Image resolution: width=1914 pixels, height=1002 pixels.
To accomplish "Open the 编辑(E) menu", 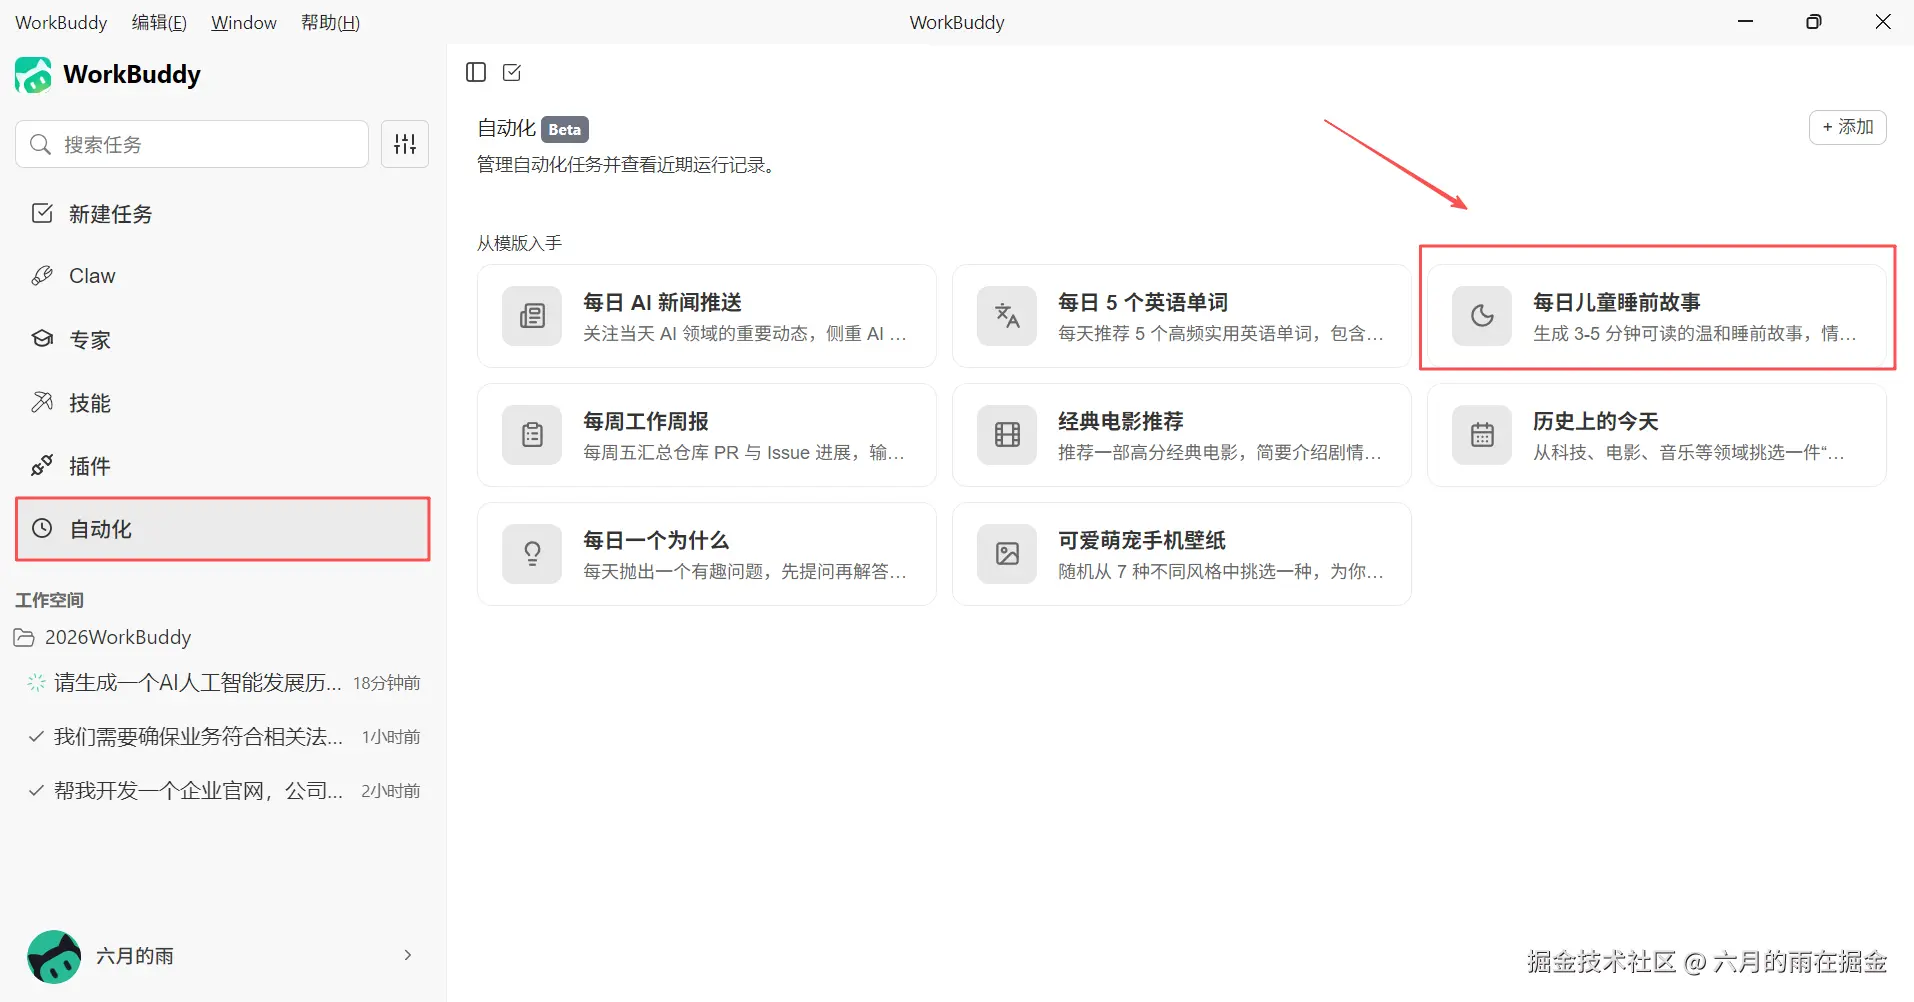I will (x=159, y=22).
